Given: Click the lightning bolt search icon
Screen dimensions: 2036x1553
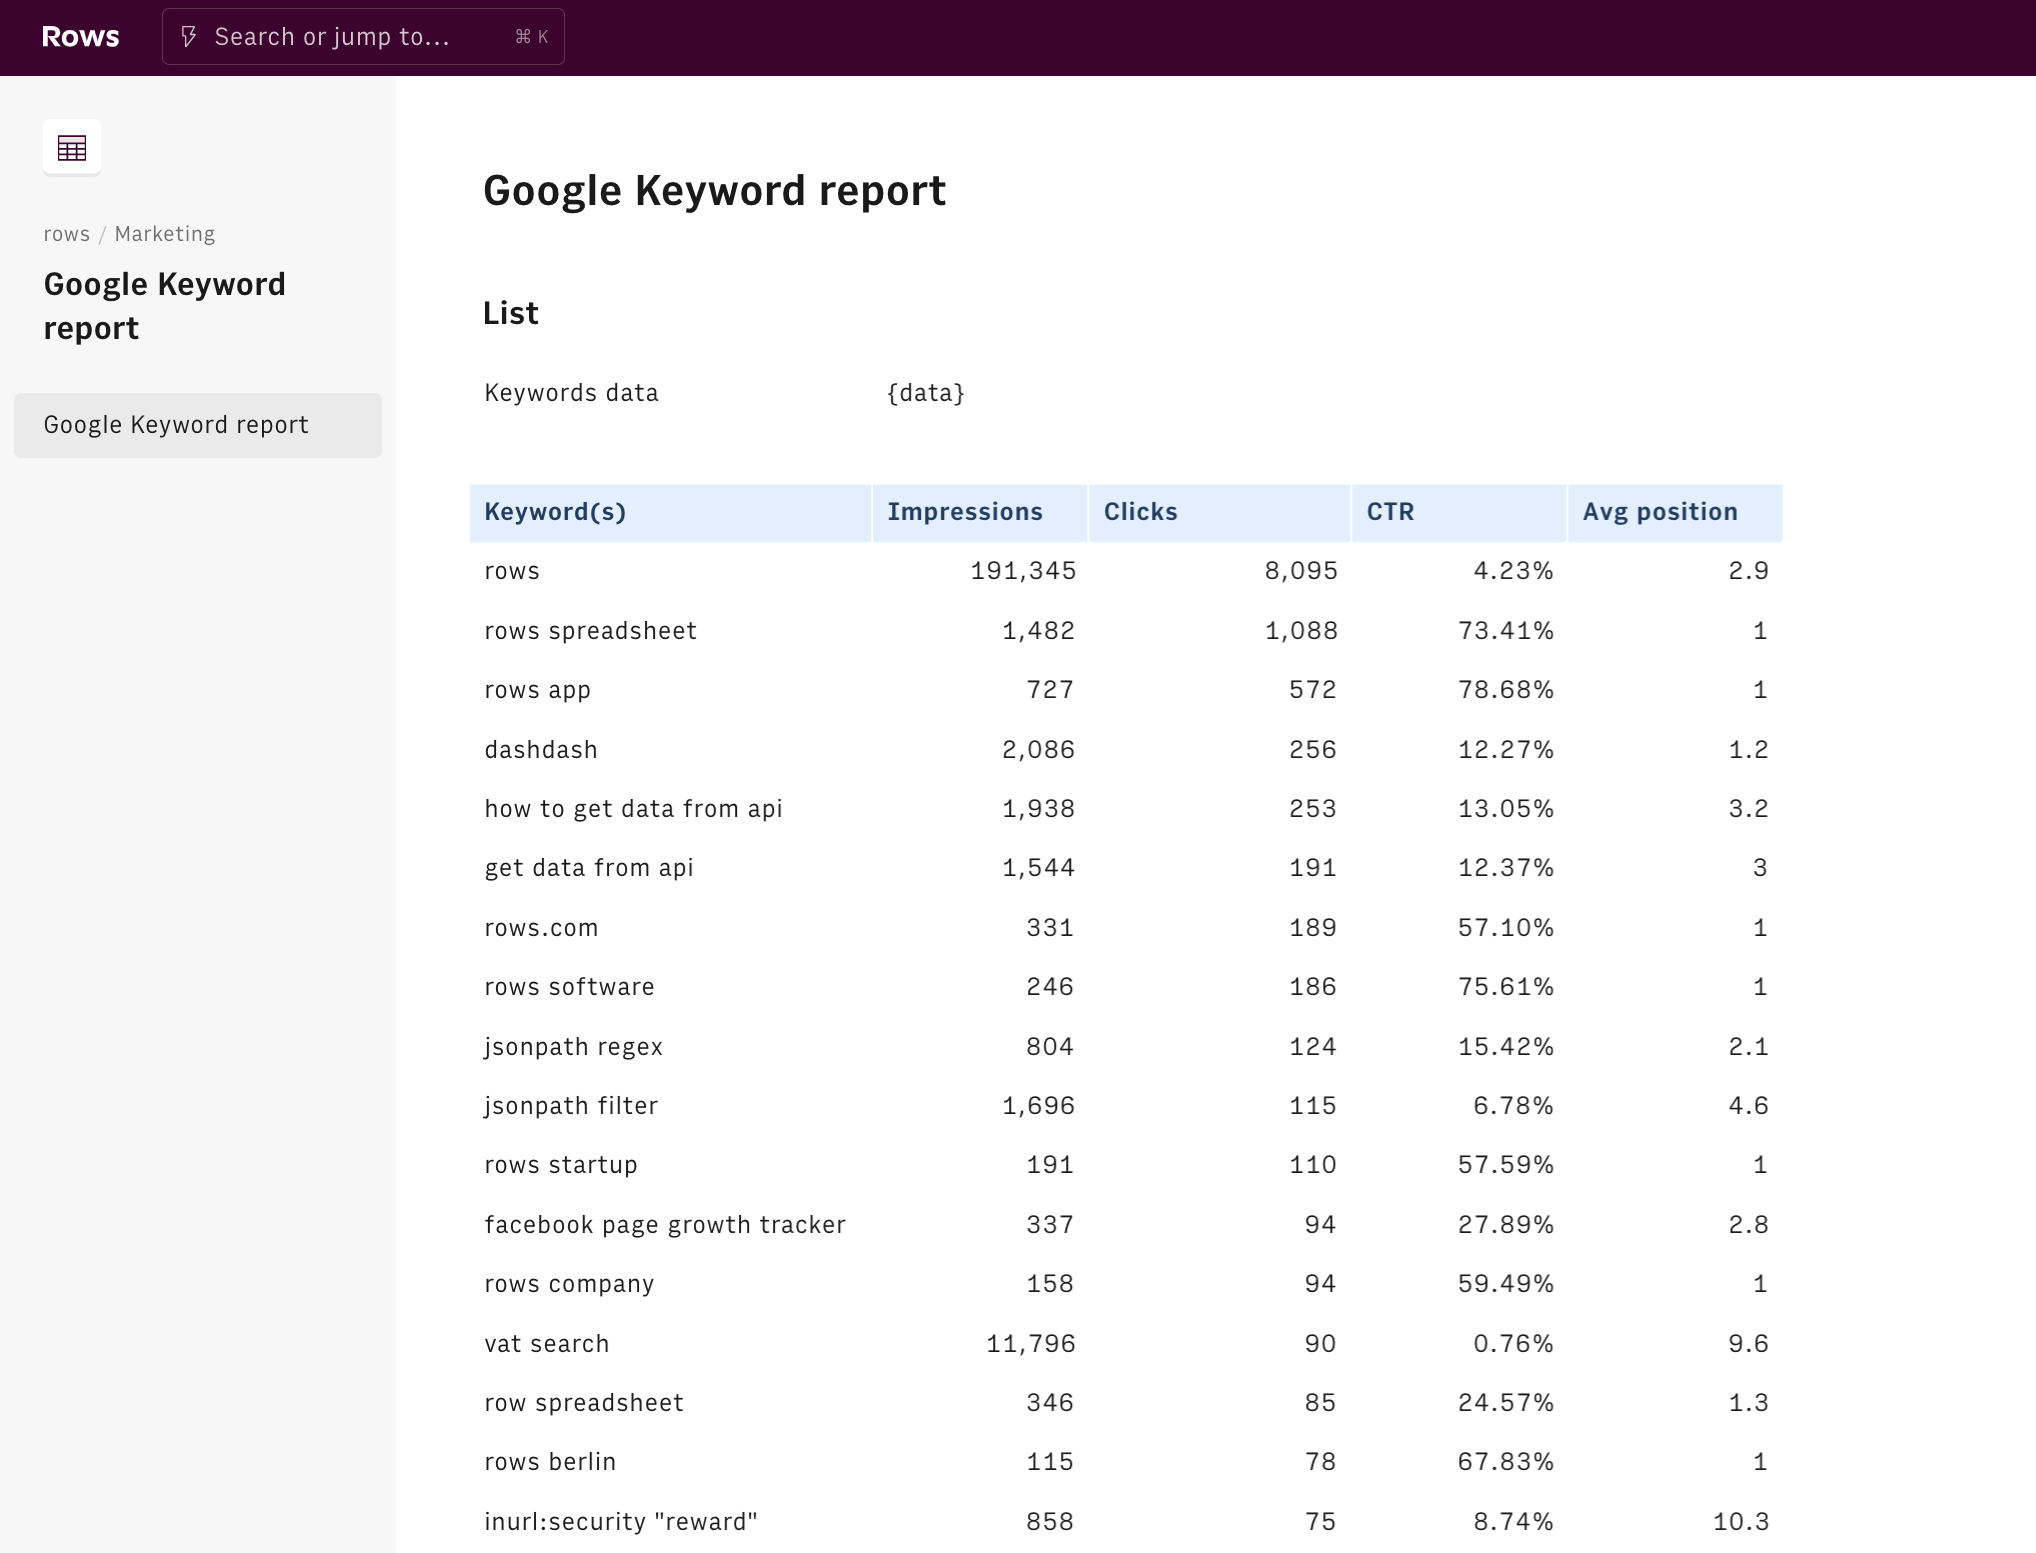Looking at the screenshot, I should click(188, 37).
